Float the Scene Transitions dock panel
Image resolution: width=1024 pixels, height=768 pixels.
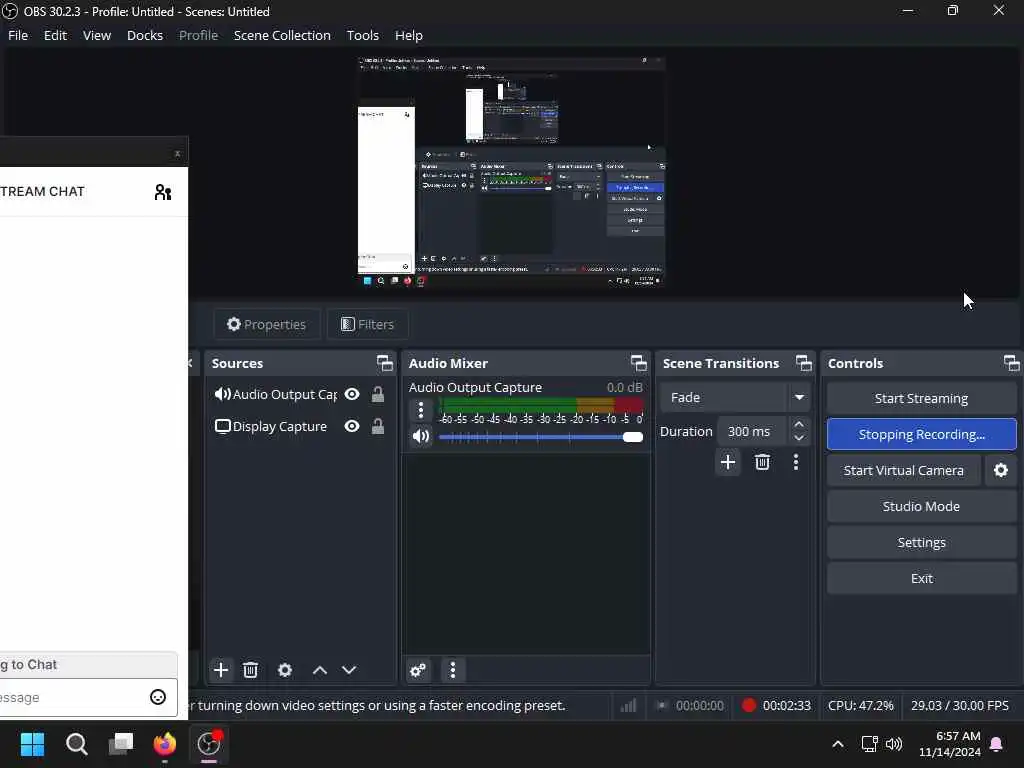(804, 363)
